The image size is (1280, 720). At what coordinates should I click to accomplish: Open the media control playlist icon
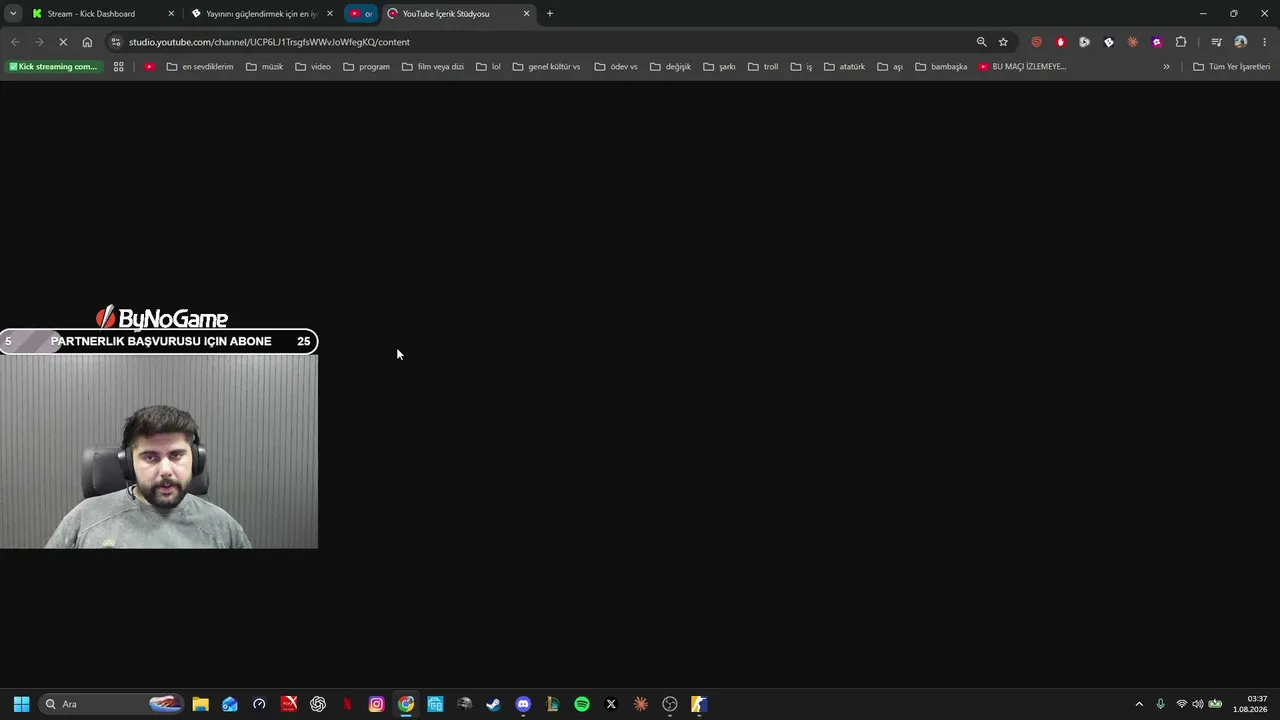[1216, 42]
